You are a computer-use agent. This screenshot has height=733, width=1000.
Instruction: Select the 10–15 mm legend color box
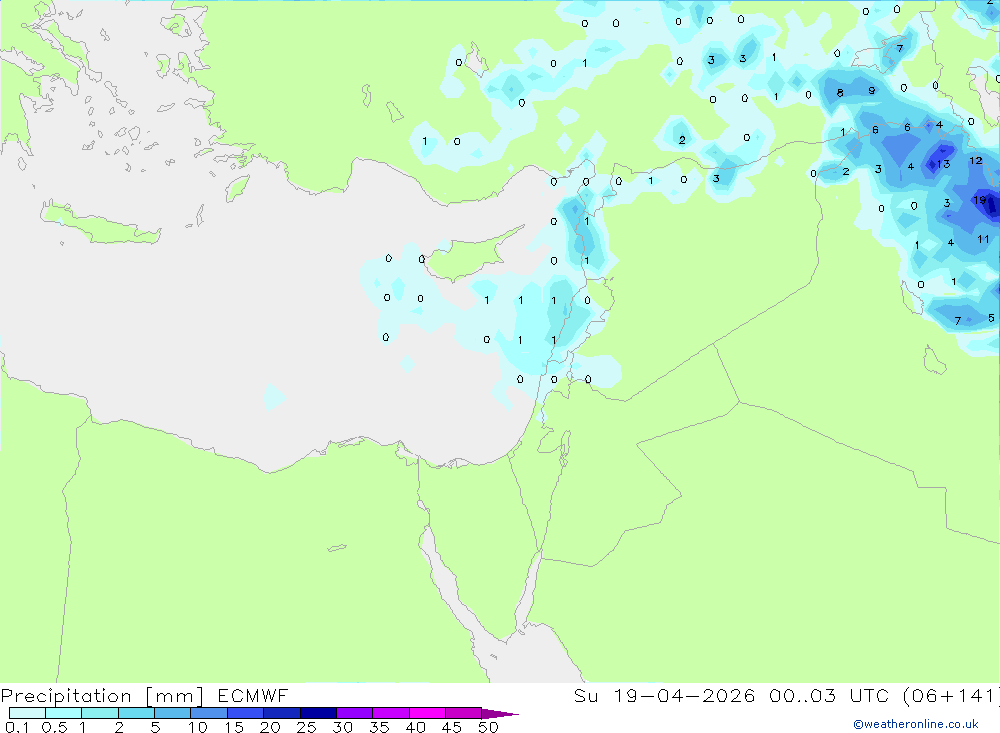[209, 713]
